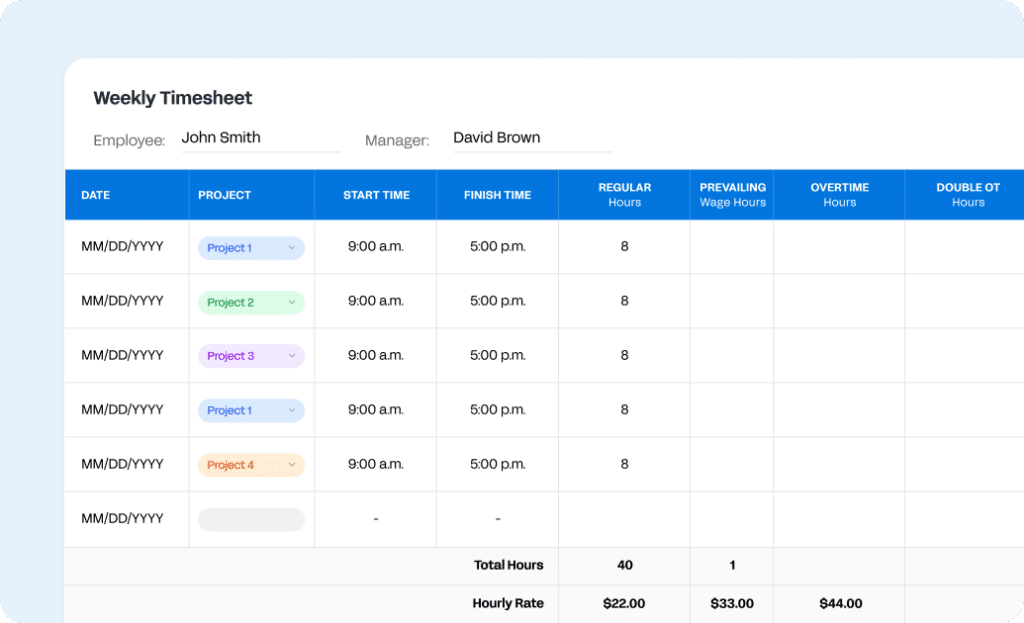
Task: Click the Employee name field John Smith
Action: 261,138
